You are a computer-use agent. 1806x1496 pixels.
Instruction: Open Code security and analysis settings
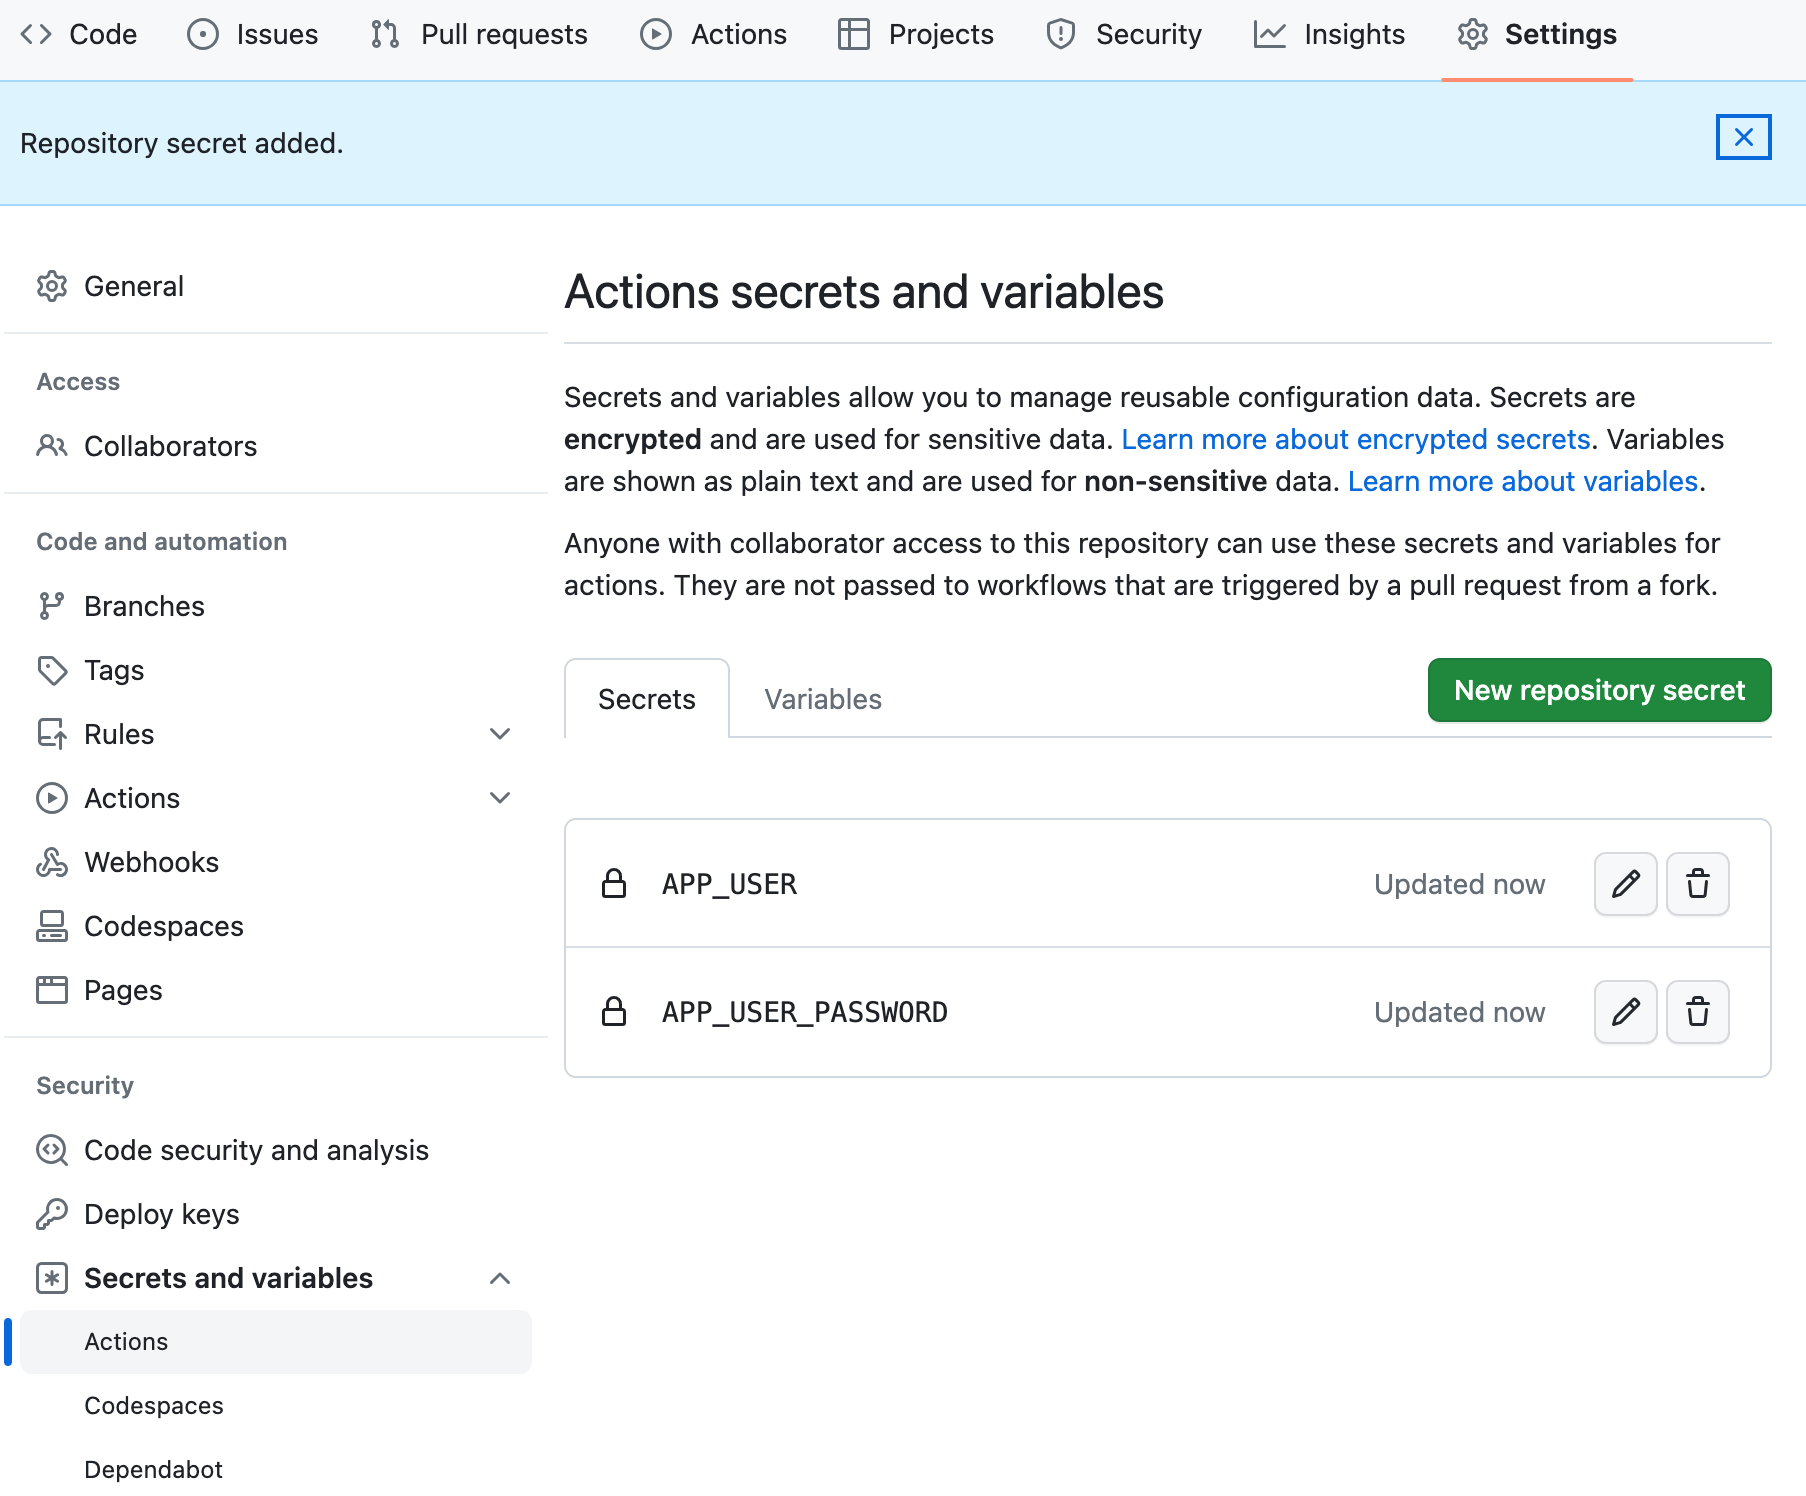pos(256,1150)
